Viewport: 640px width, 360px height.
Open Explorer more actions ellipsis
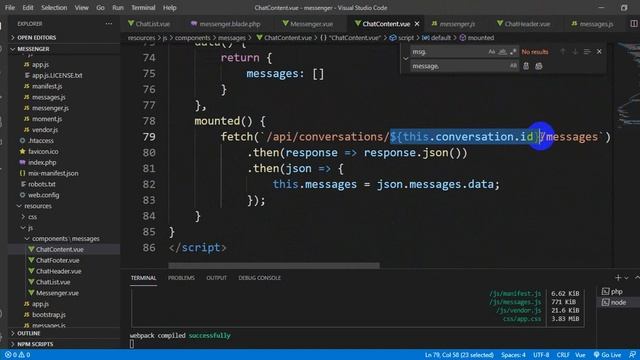coord(109,24)
